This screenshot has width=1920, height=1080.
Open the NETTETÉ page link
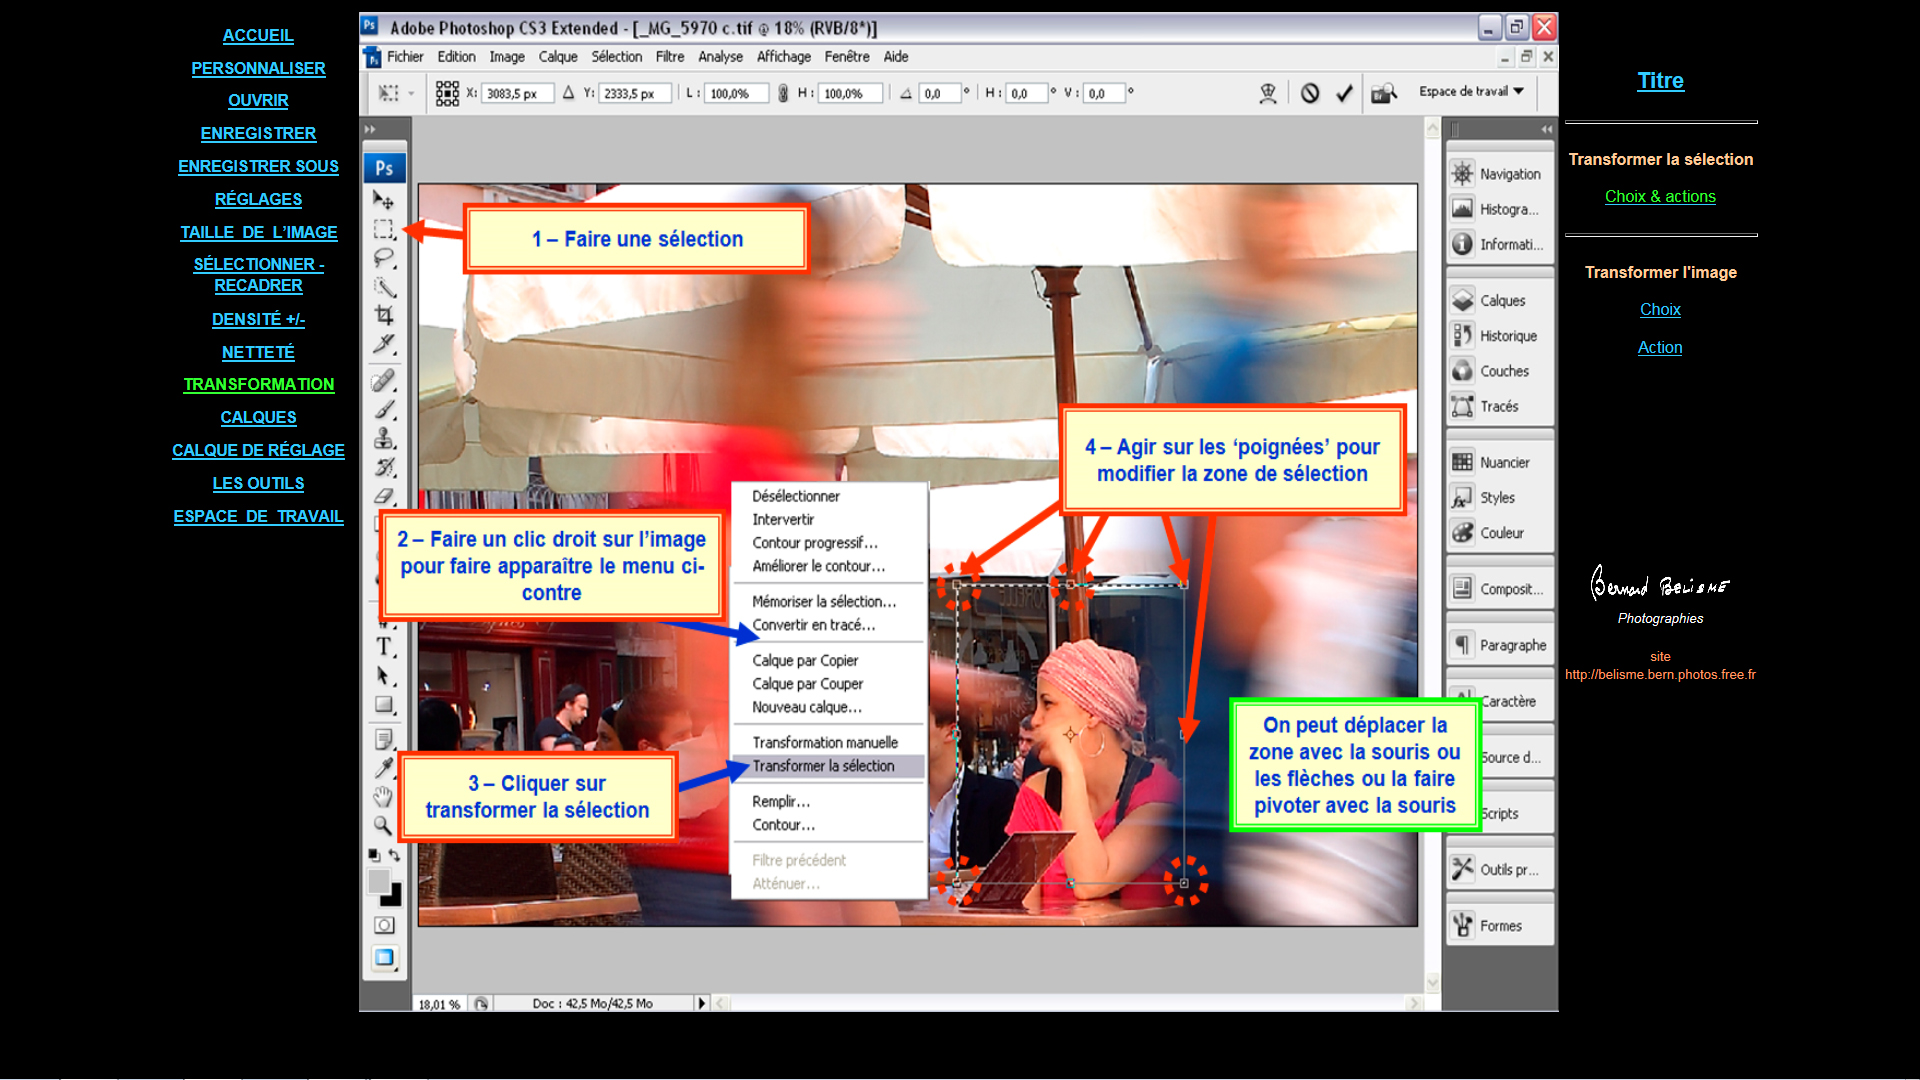(x=258, y=353)
